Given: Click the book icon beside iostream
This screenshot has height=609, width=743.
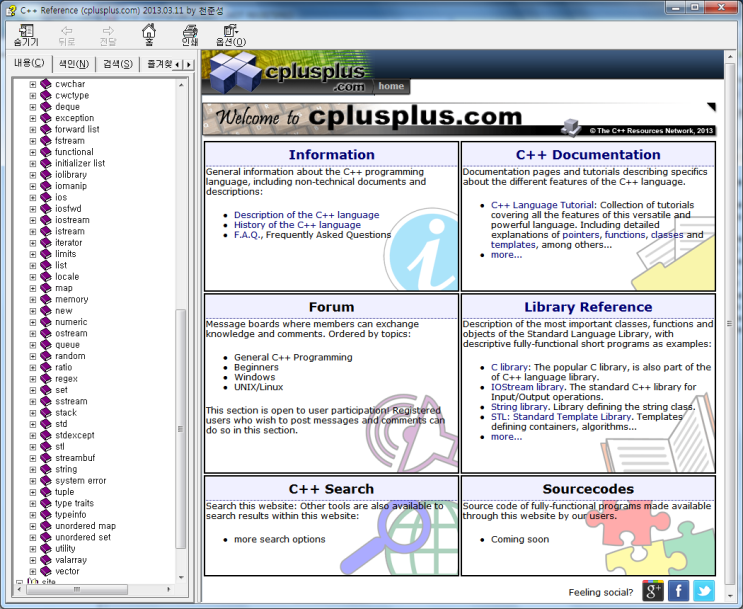Looking at the screenshot, I should coord(45,220).
